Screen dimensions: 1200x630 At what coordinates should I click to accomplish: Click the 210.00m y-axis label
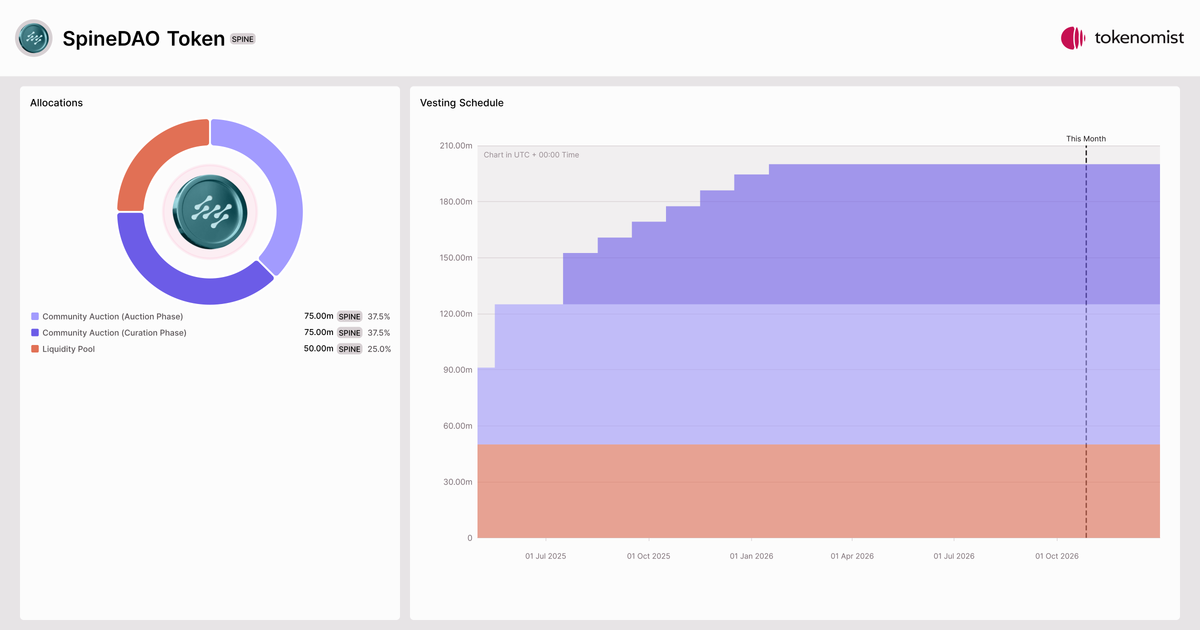455,146
